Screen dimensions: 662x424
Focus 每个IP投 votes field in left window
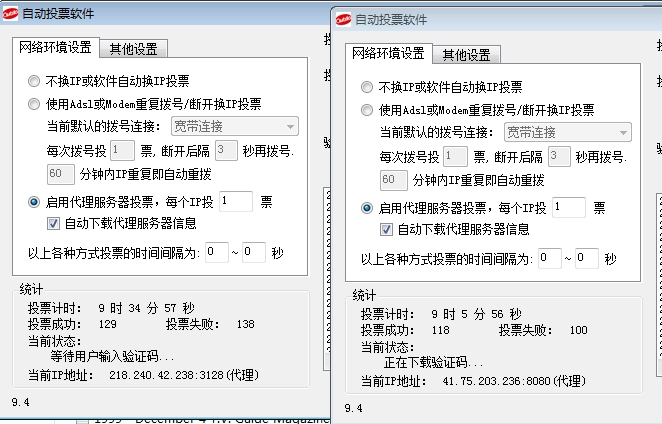(x=236, y=201)
